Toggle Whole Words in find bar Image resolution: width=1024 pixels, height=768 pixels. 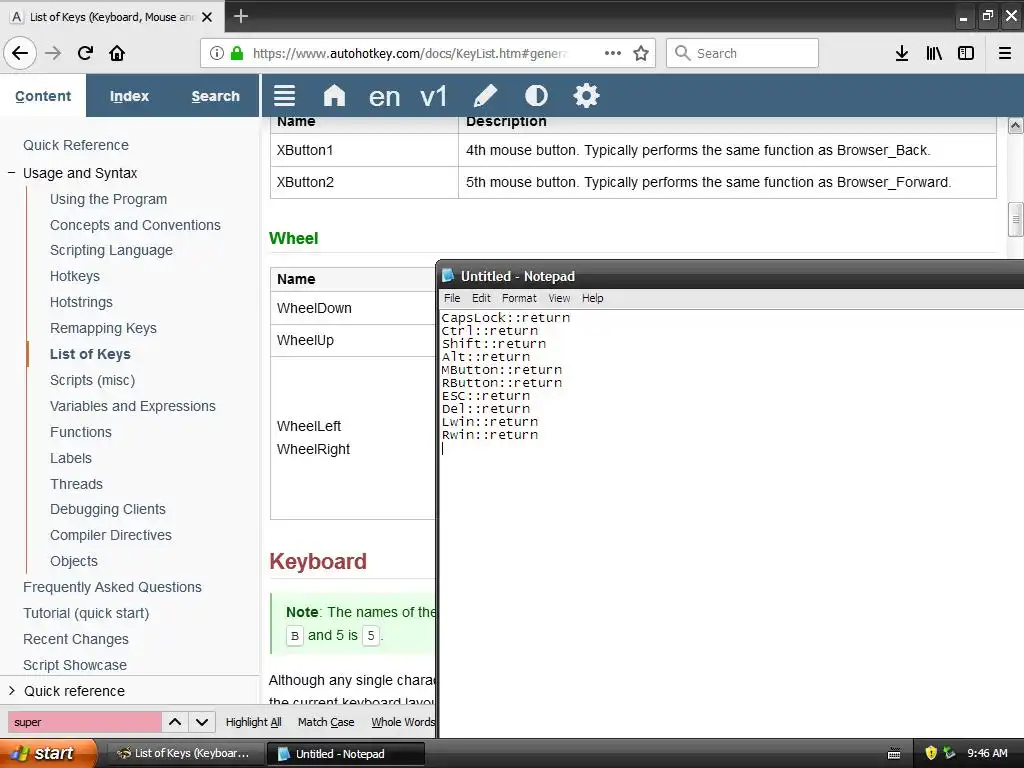click(x=403, y=722)
